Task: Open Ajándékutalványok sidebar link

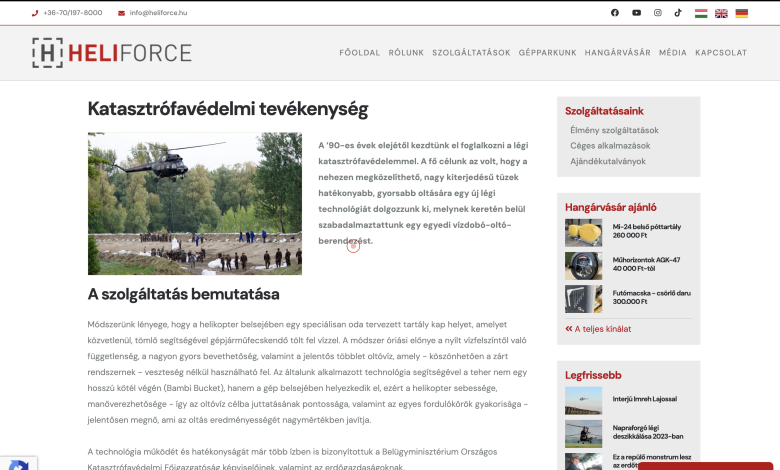Action: point(608,161)
